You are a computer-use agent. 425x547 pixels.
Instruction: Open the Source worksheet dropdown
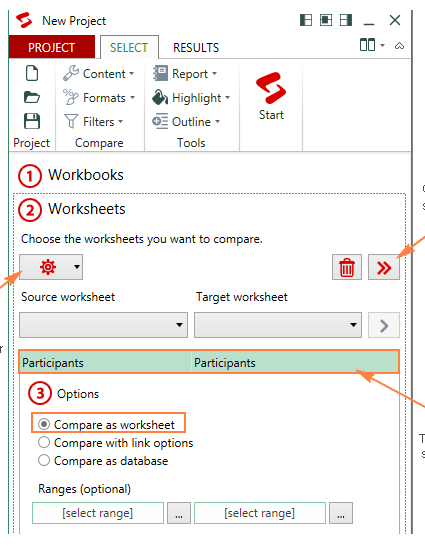point(103,325)
